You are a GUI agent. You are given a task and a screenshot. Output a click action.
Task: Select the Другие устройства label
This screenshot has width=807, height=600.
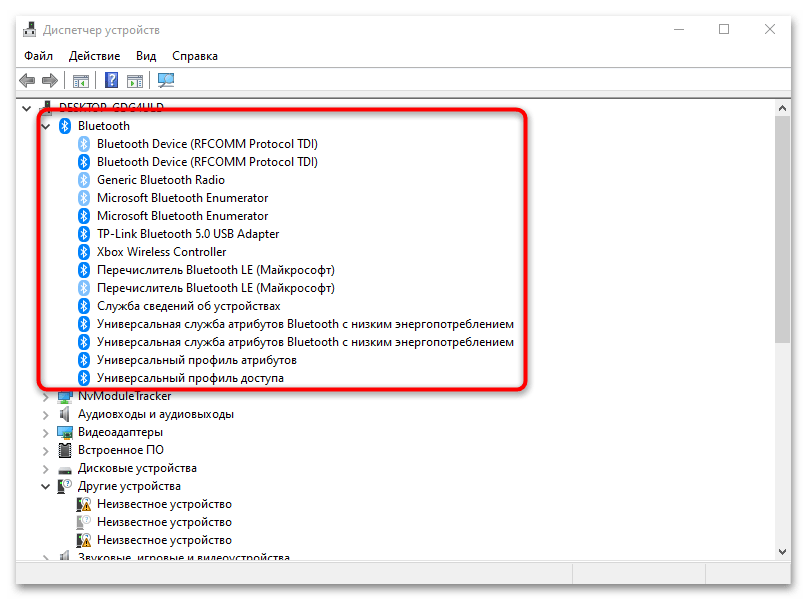pyautogui.click(x=129, y=486)
